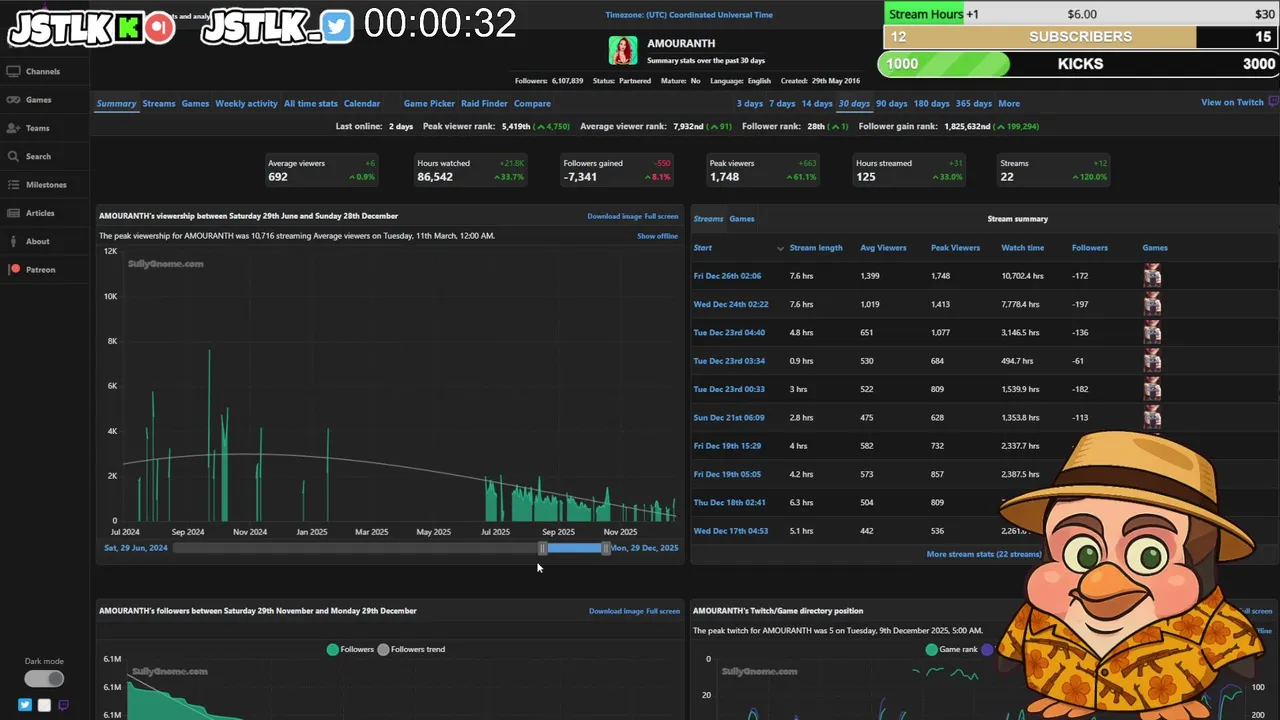
Task: Select Streams tab in Stream summary panel
Action: point(708,219)
